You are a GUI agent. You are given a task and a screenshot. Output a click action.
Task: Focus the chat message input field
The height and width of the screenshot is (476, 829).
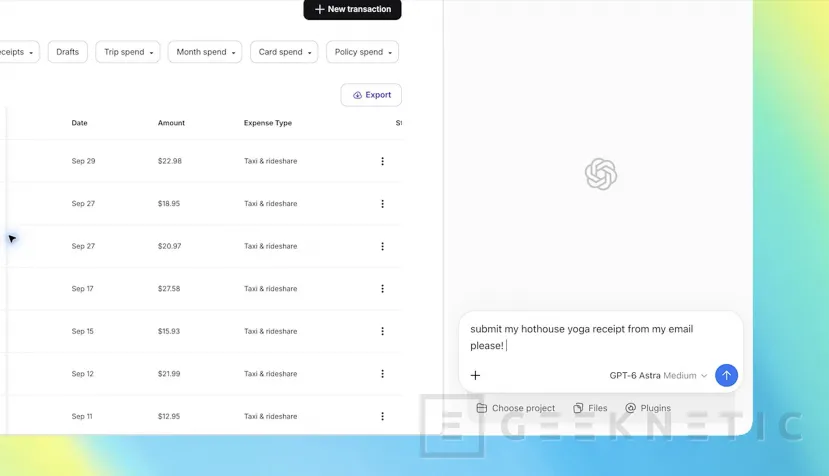pos(601,337)
